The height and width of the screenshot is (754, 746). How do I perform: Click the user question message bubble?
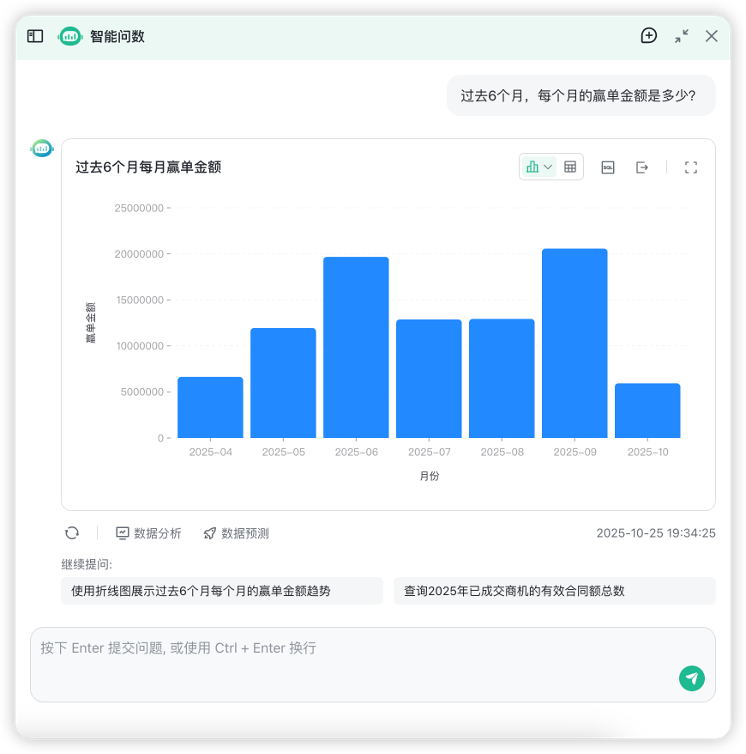tap(580, 96)
